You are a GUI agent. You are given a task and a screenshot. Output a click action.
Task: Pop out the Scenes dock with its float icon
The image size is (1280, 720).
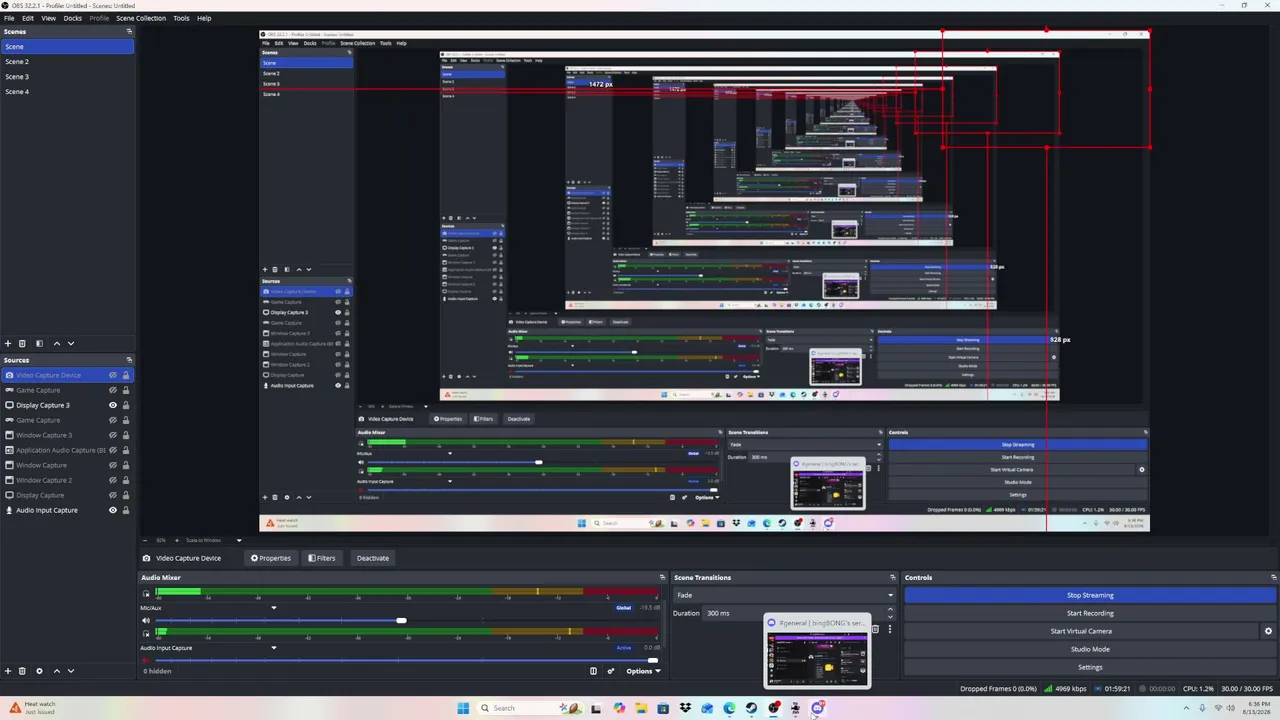(x=129, y=31)
